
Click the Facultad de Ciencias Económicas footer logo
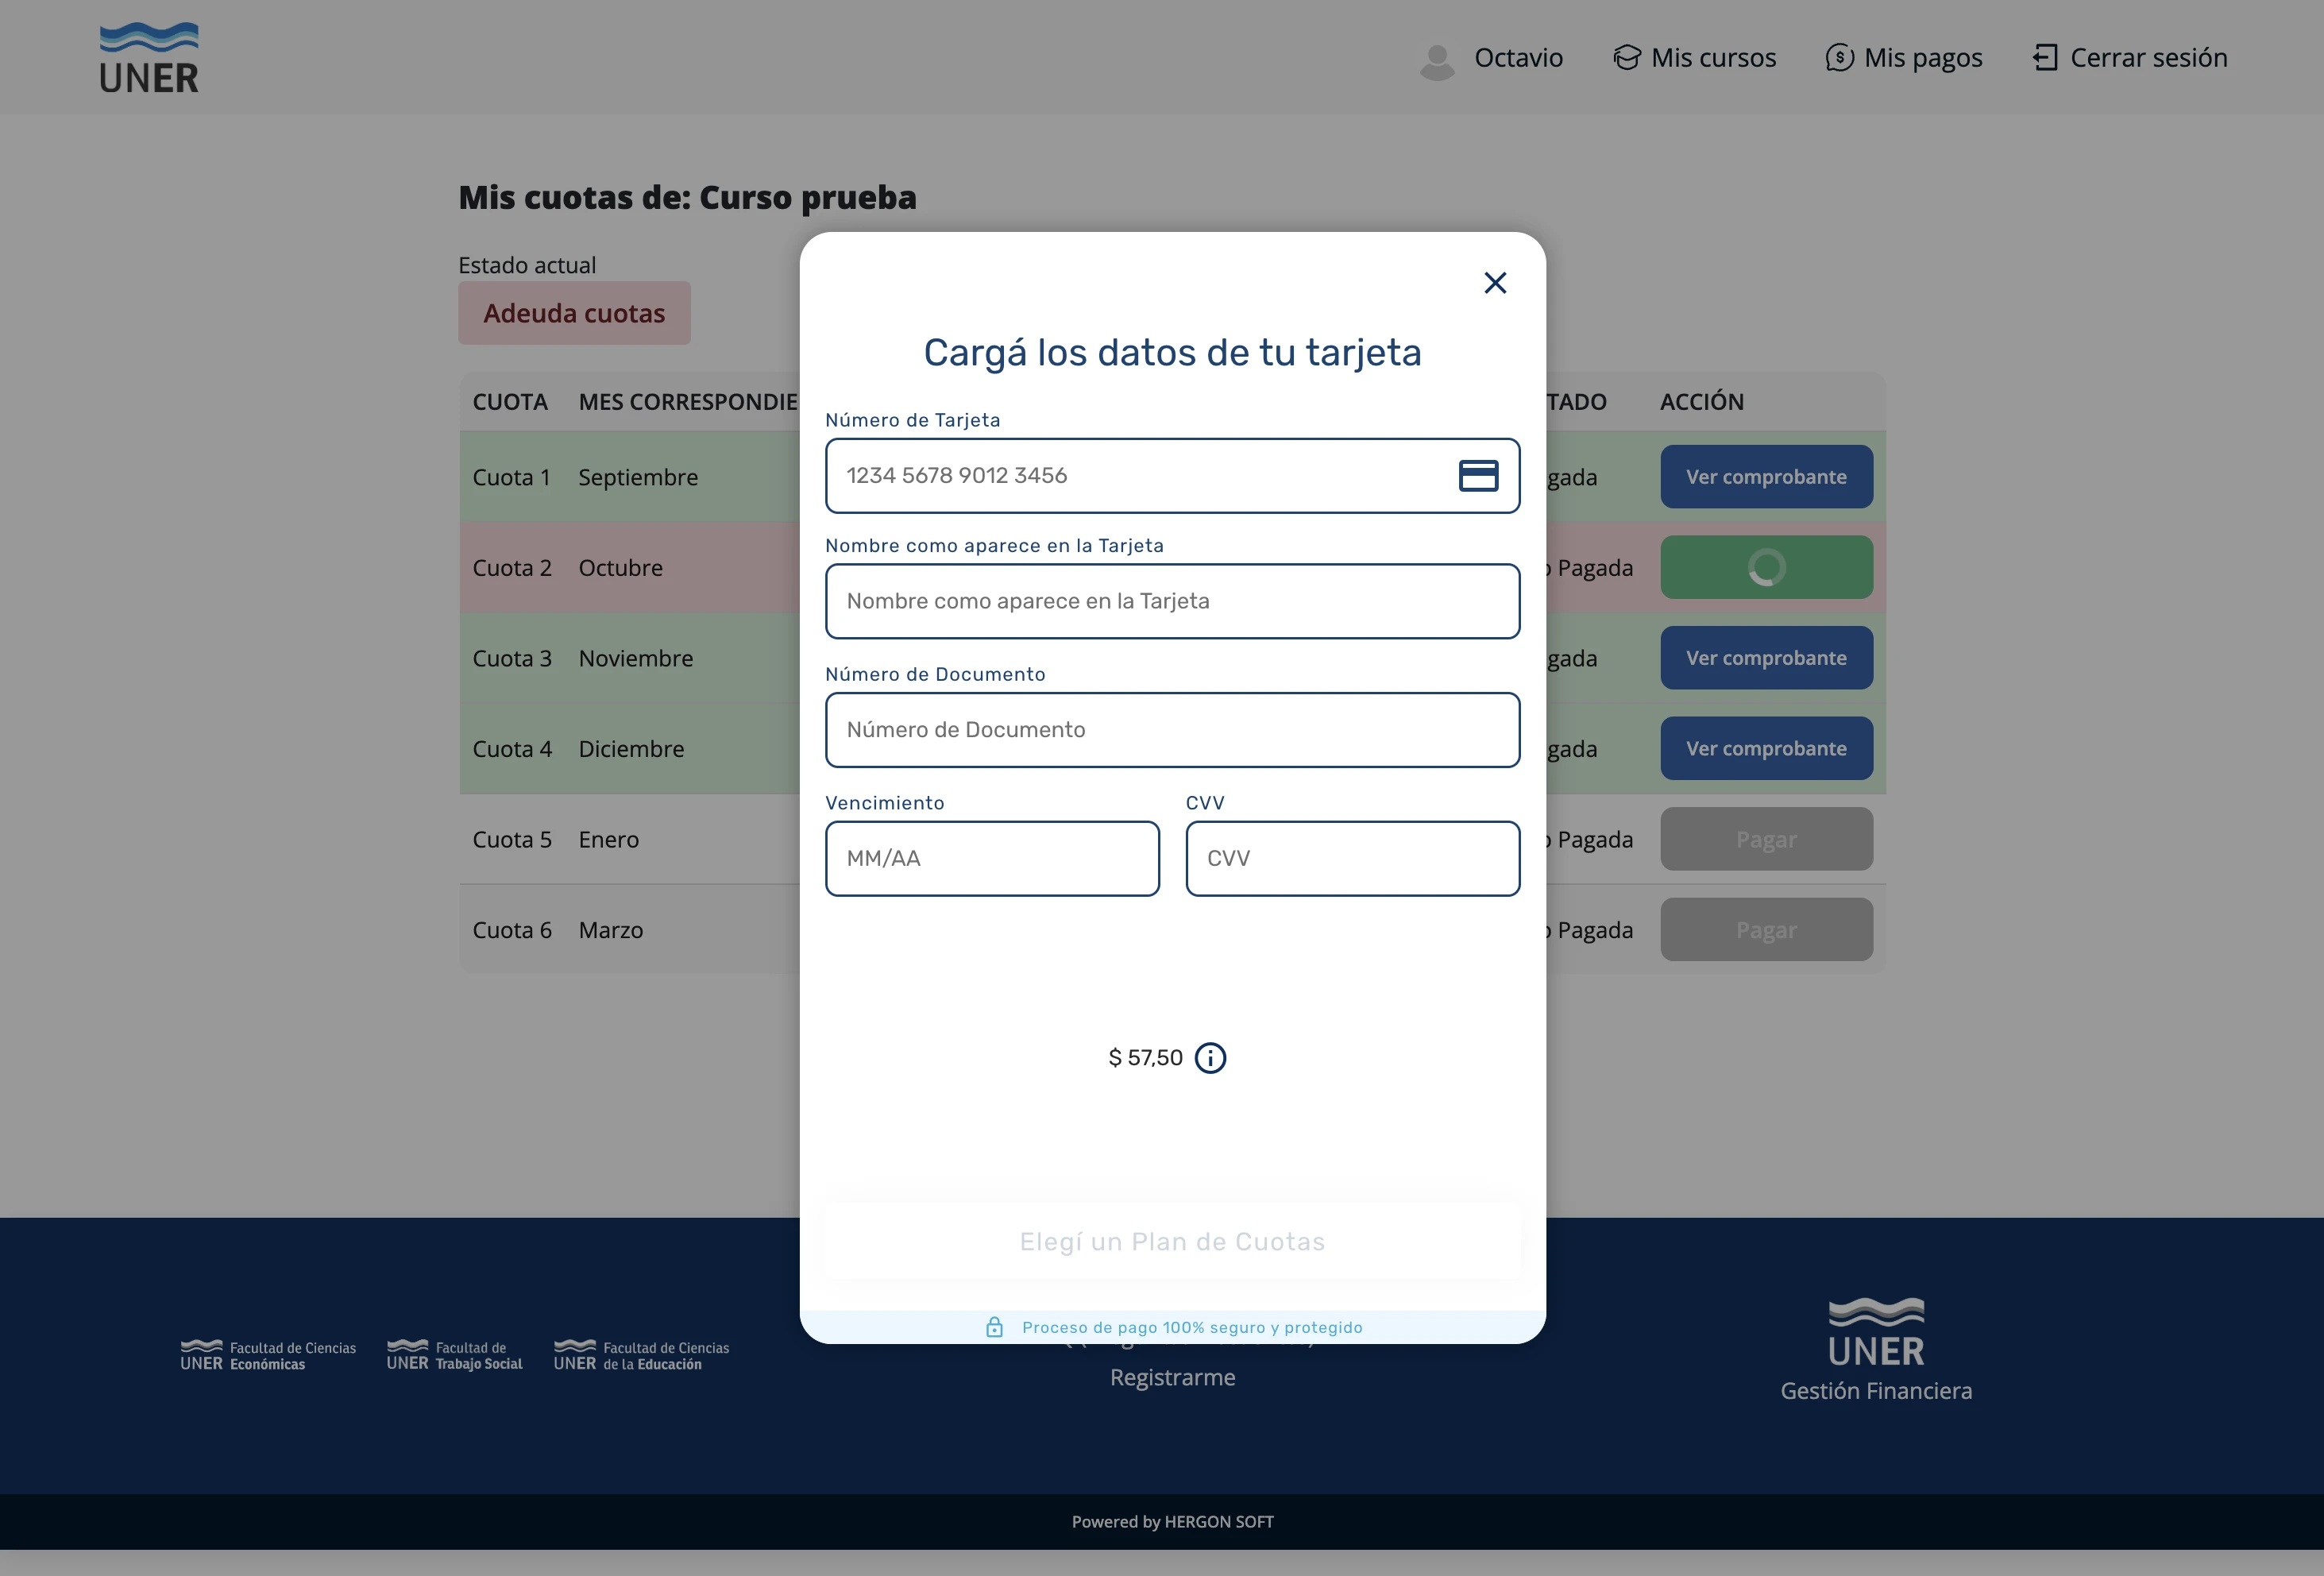(267, 1354)
